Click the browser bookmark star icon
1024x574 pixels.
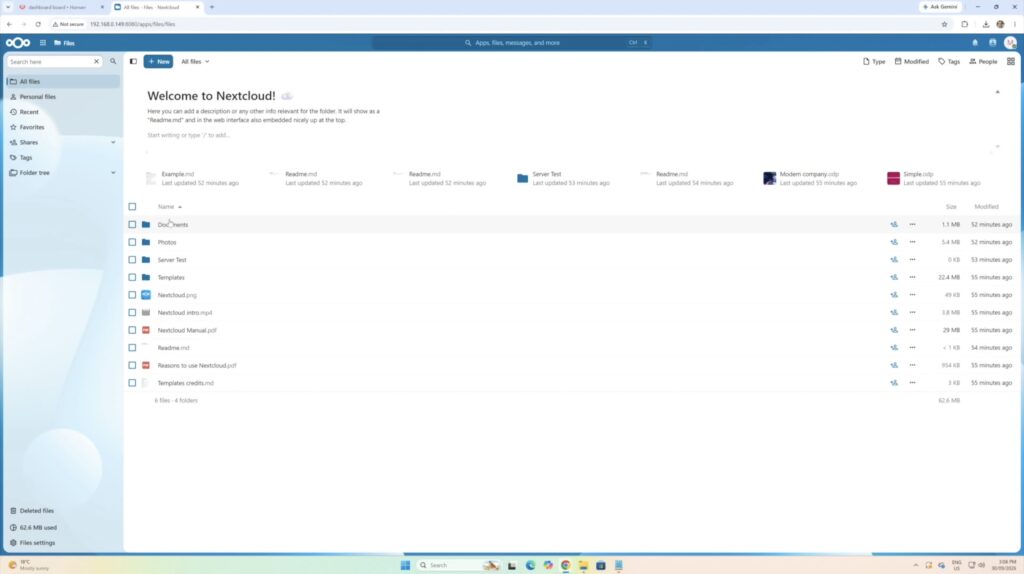944,24
